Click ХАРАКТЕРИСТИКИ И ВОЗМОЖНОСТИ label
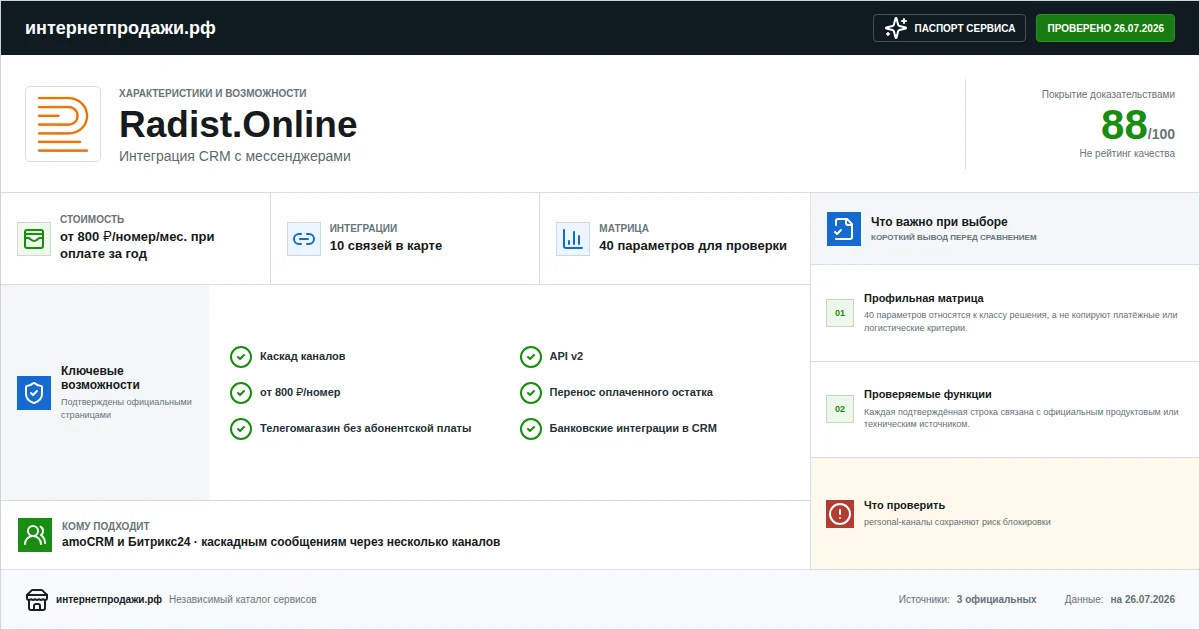 point(213,93)
